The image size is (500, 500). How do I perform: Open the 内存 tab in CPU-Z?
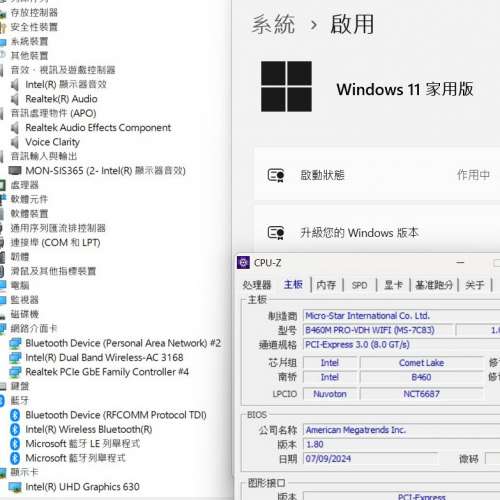326,285
